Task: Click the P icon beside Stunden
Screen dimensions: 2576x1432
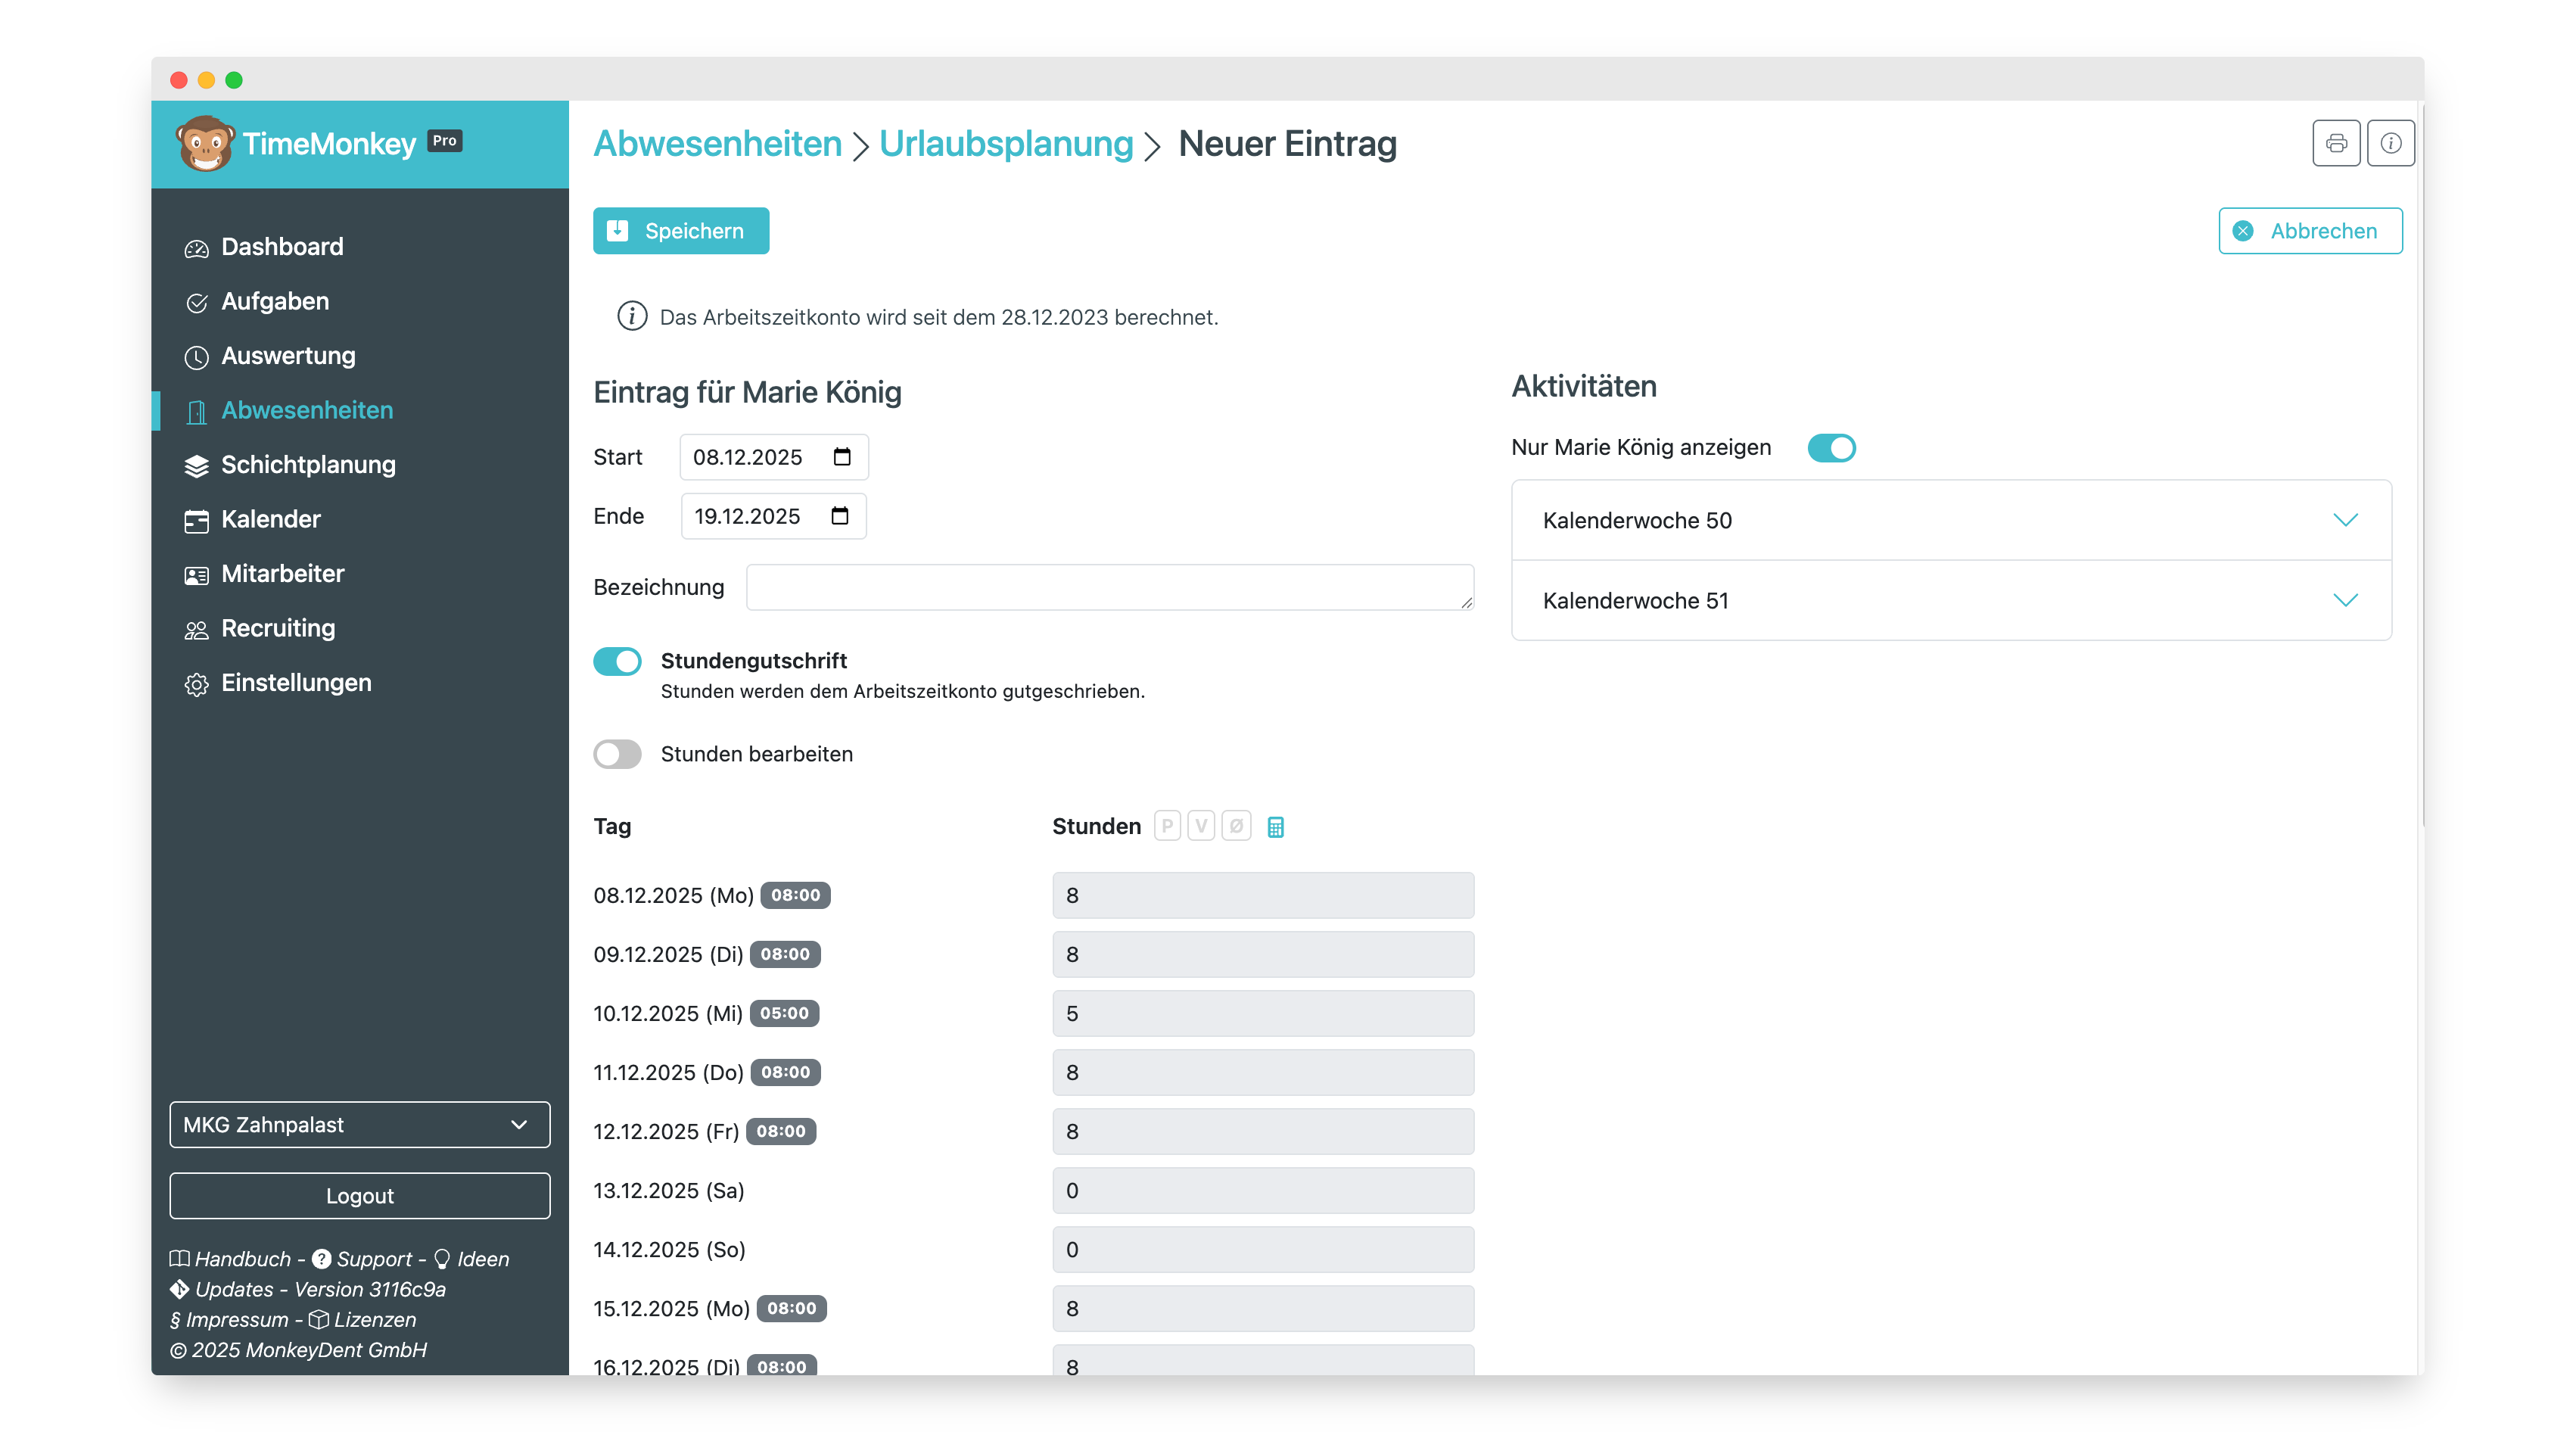Action: click(1166, 826)
